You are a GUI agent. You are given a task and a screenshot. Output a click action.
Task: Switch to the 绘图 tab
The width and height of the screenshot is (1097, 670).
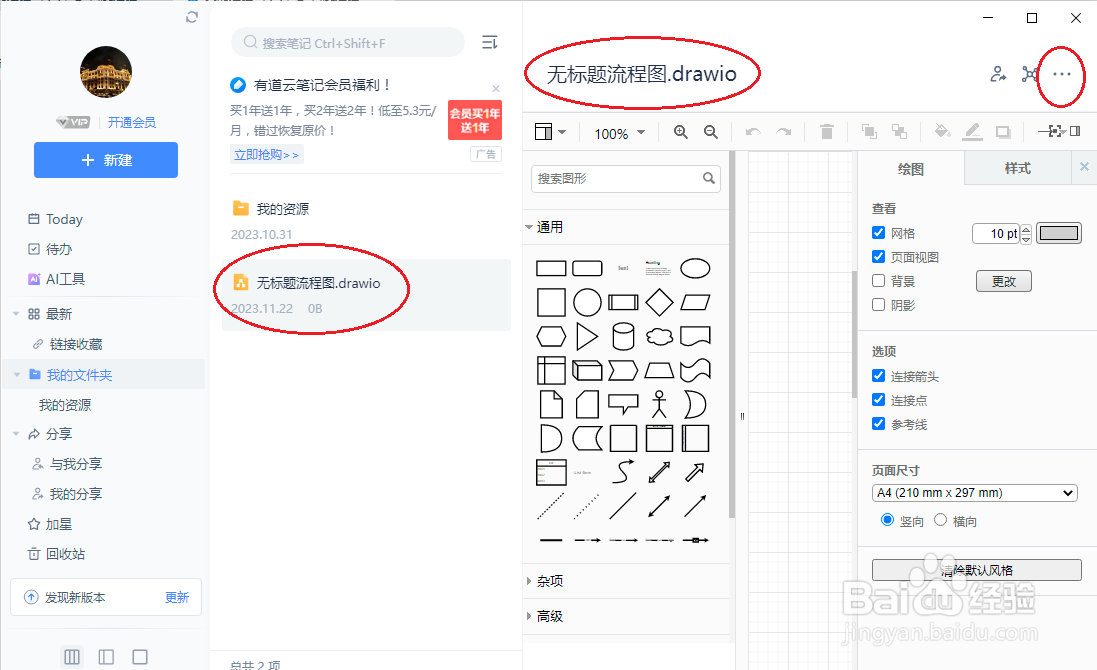click(911, 169)
